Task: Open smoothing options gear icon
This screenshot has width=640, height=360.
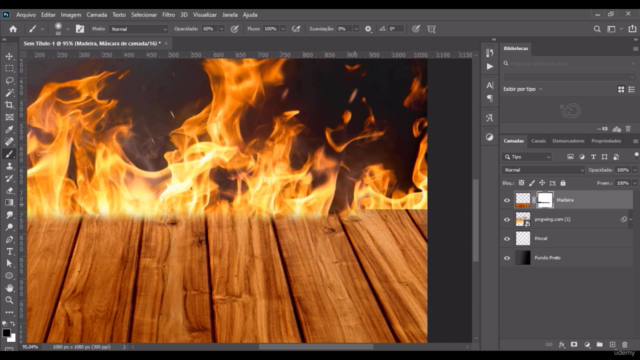Action: (368, 29)
